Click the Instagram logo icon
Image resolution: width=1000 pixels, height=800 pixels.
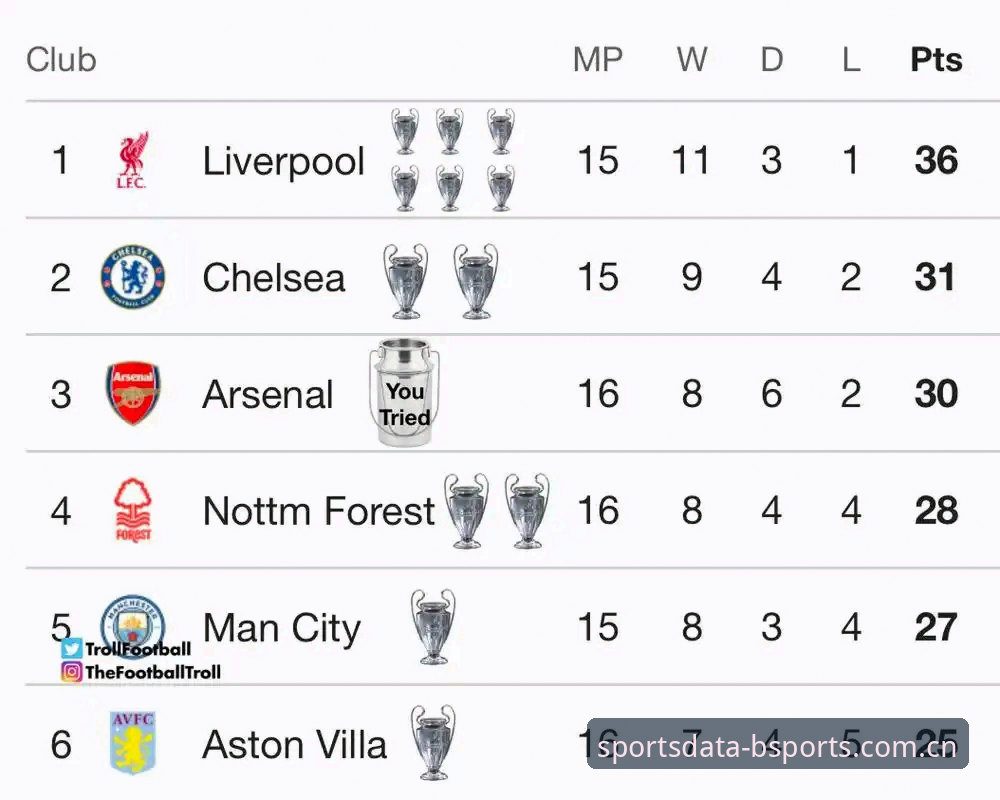[x=71, y=672]
